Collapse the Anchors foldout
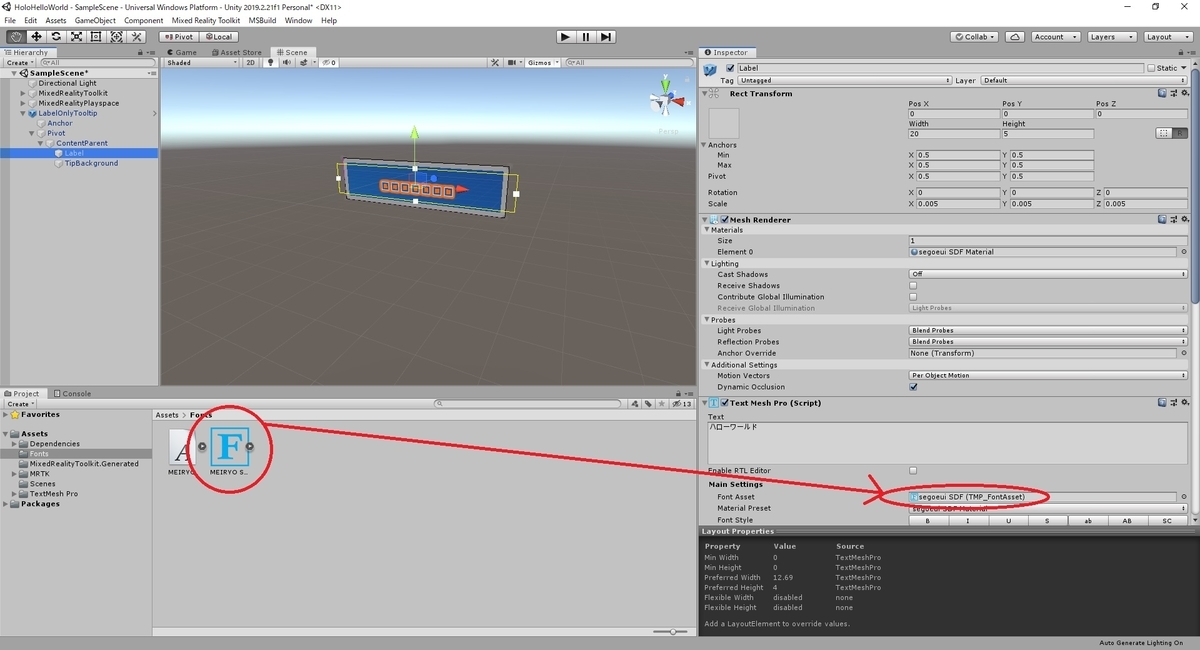 [704, 145]
